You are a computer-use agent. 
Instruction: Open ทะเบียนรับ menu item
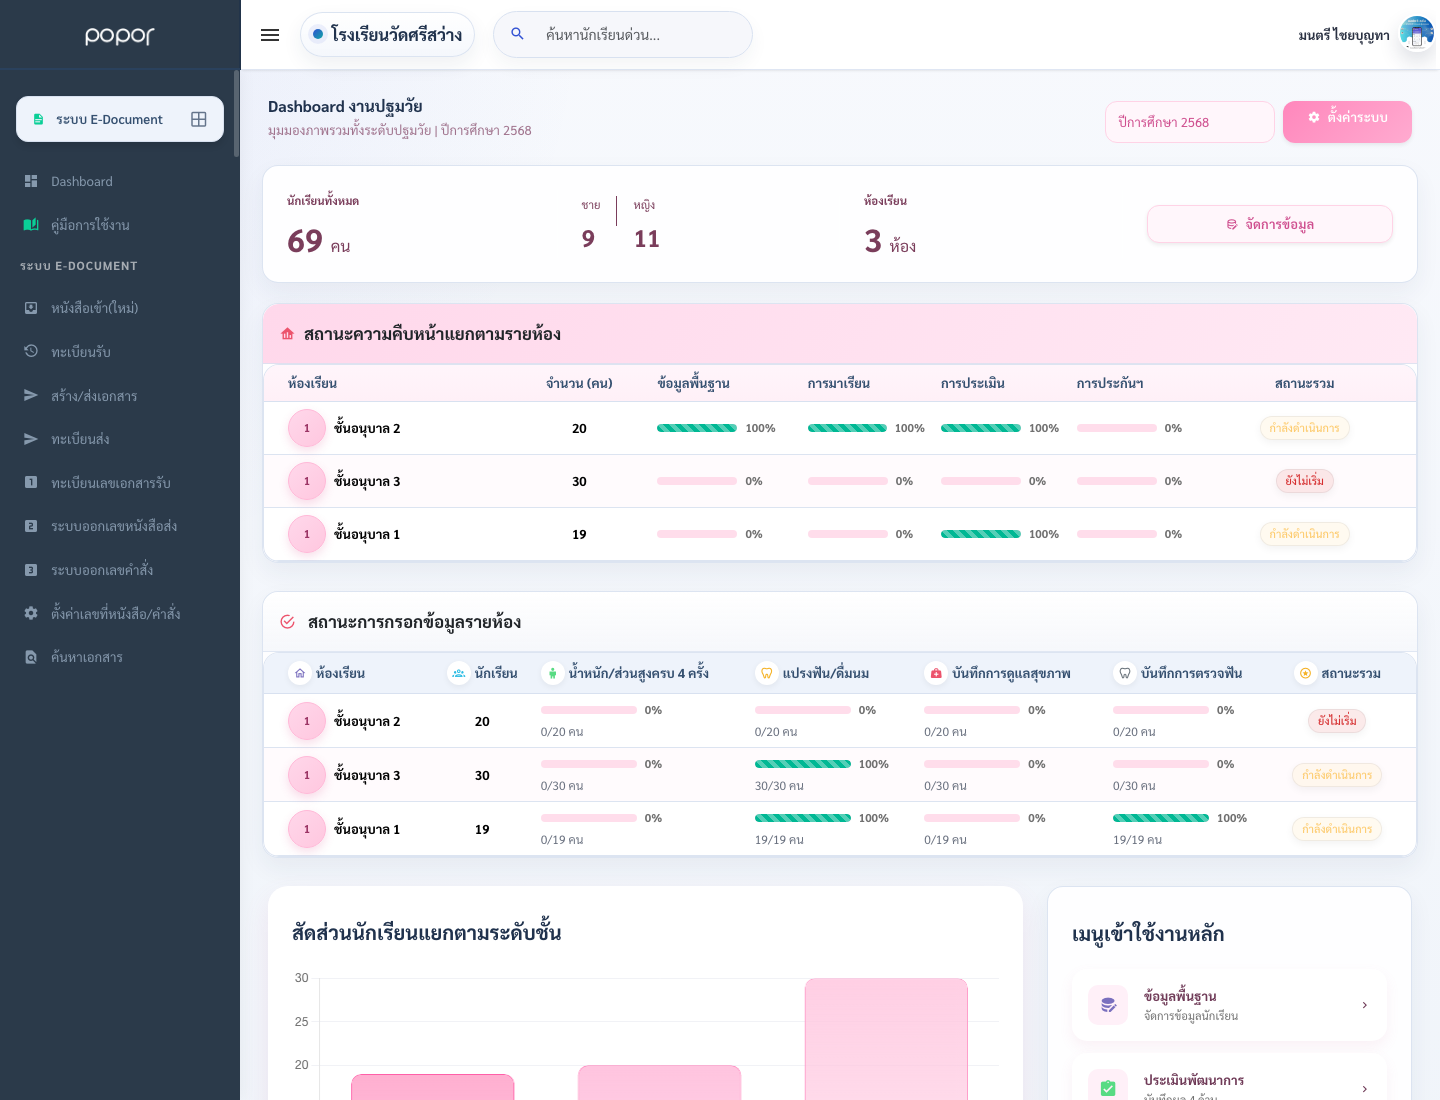[120, 351]
